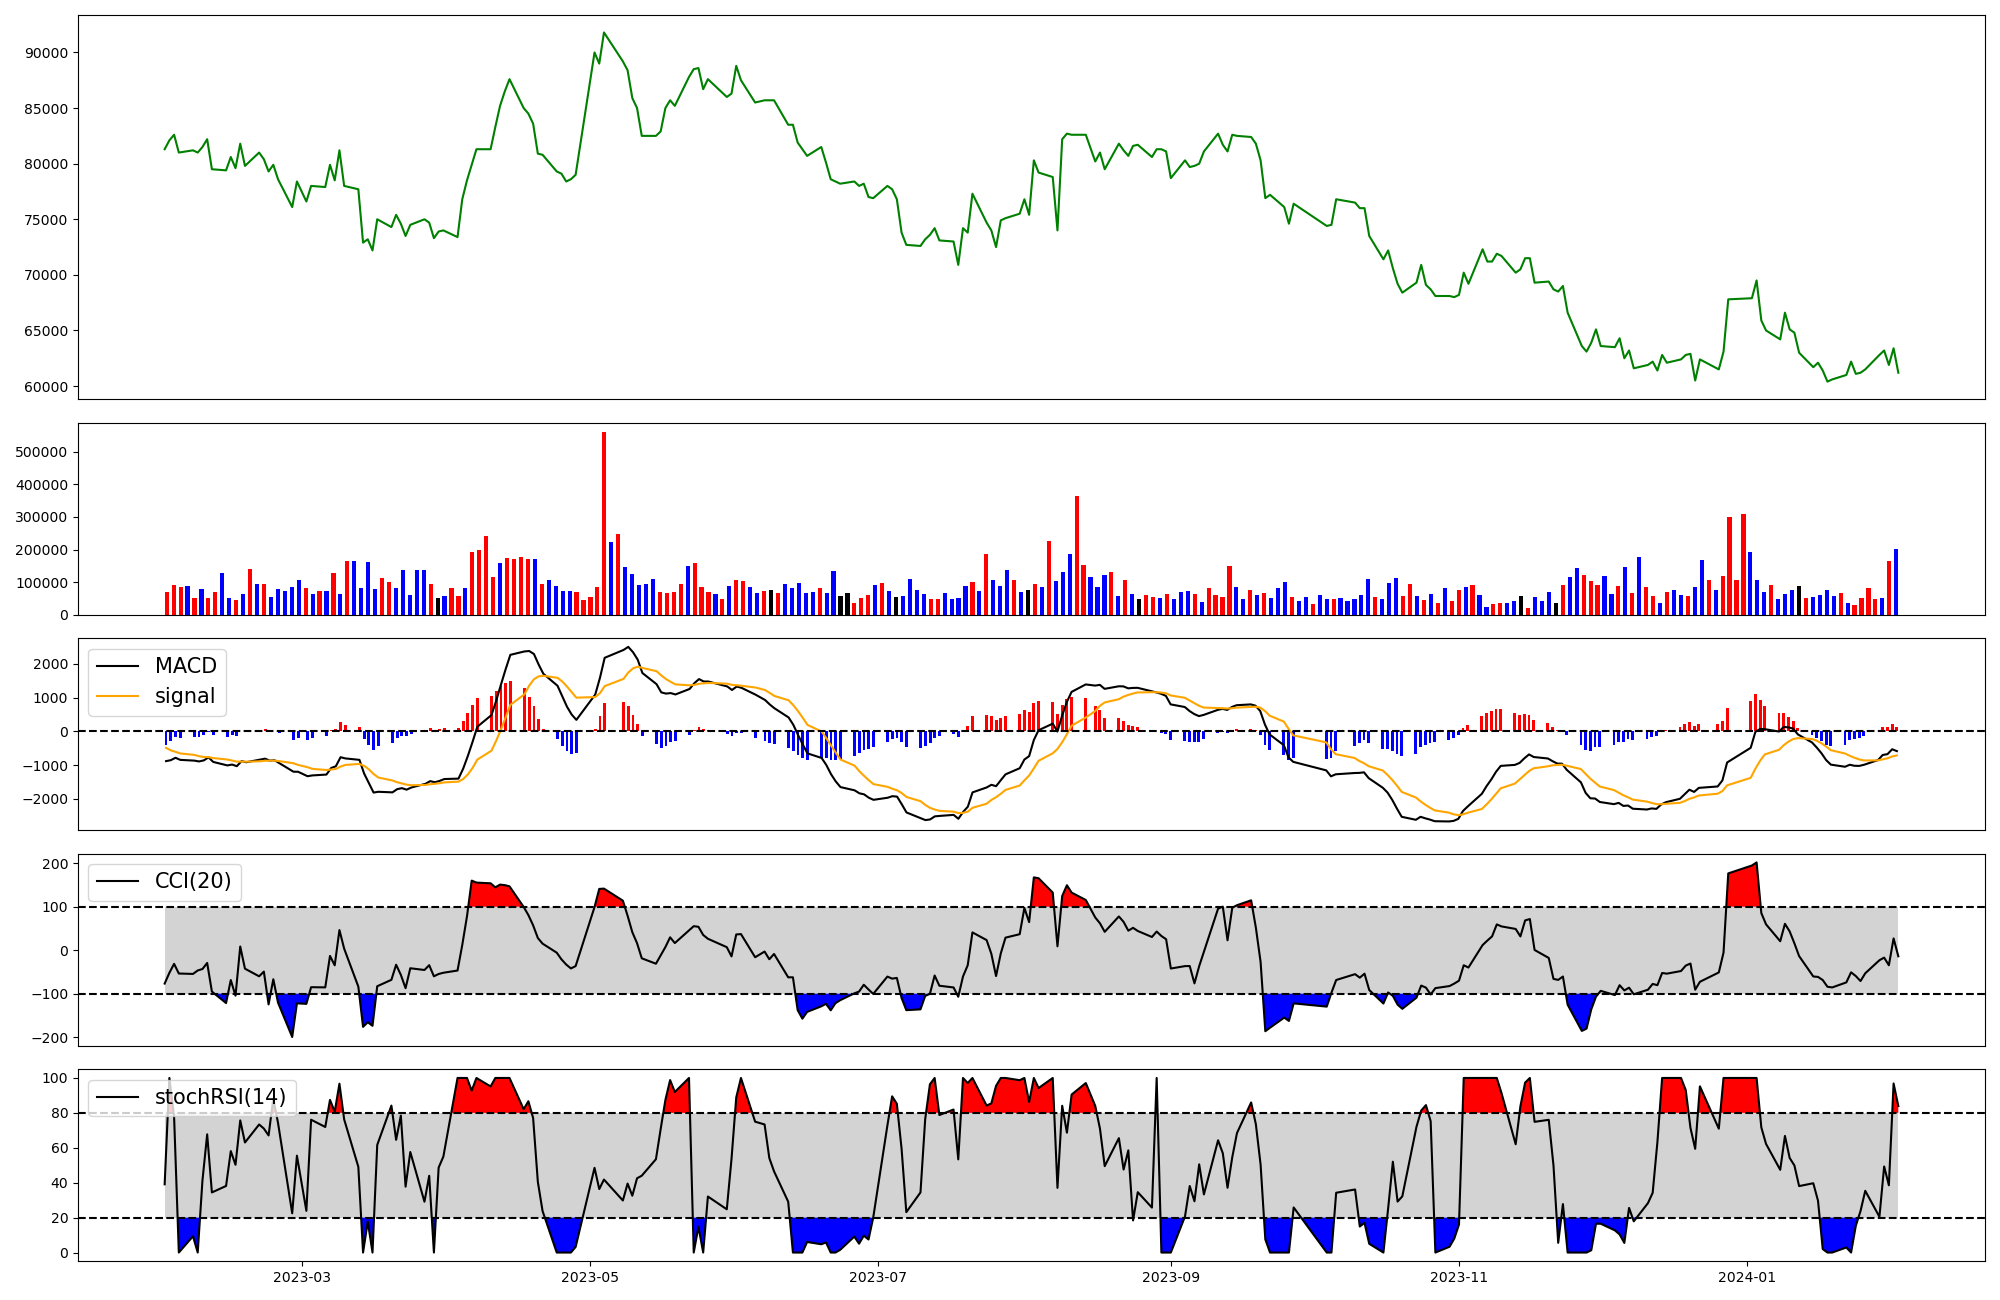Click the 2023-07 x-axis date label
Screen dimensions: 2000x1300
click(878, 1277)
